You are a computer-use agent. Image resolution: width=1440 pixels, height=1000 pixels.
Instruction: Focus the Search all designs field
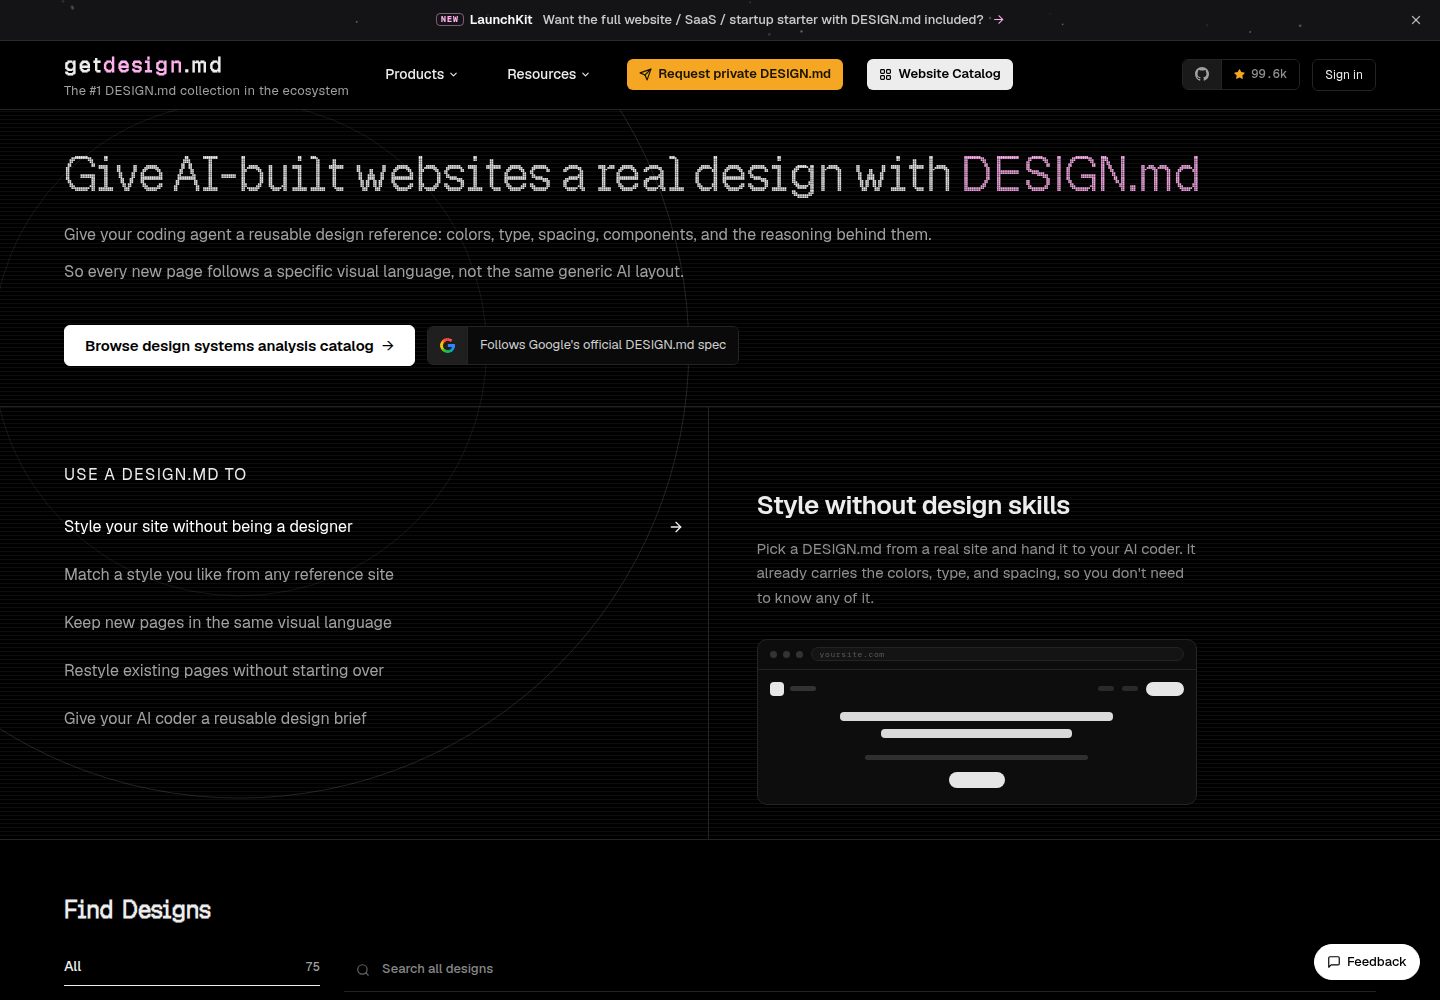point(860,969)
